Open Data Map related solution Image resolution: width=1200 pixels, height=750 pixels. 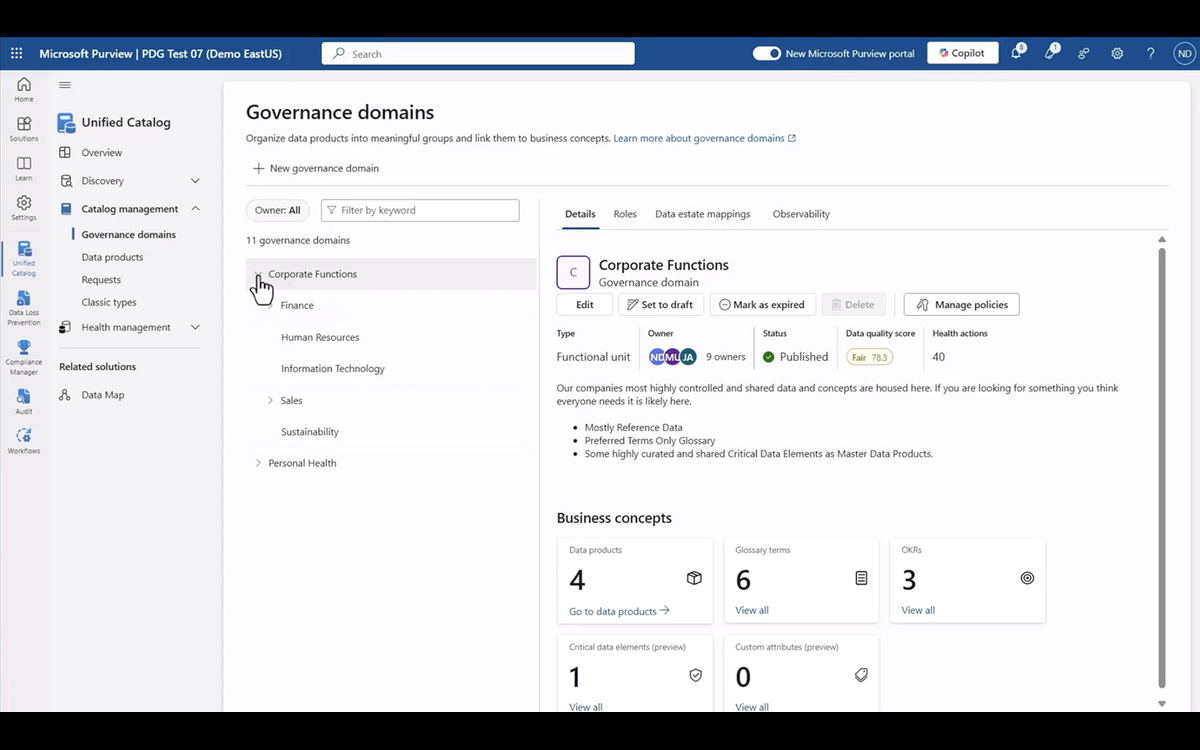(103, 395)
